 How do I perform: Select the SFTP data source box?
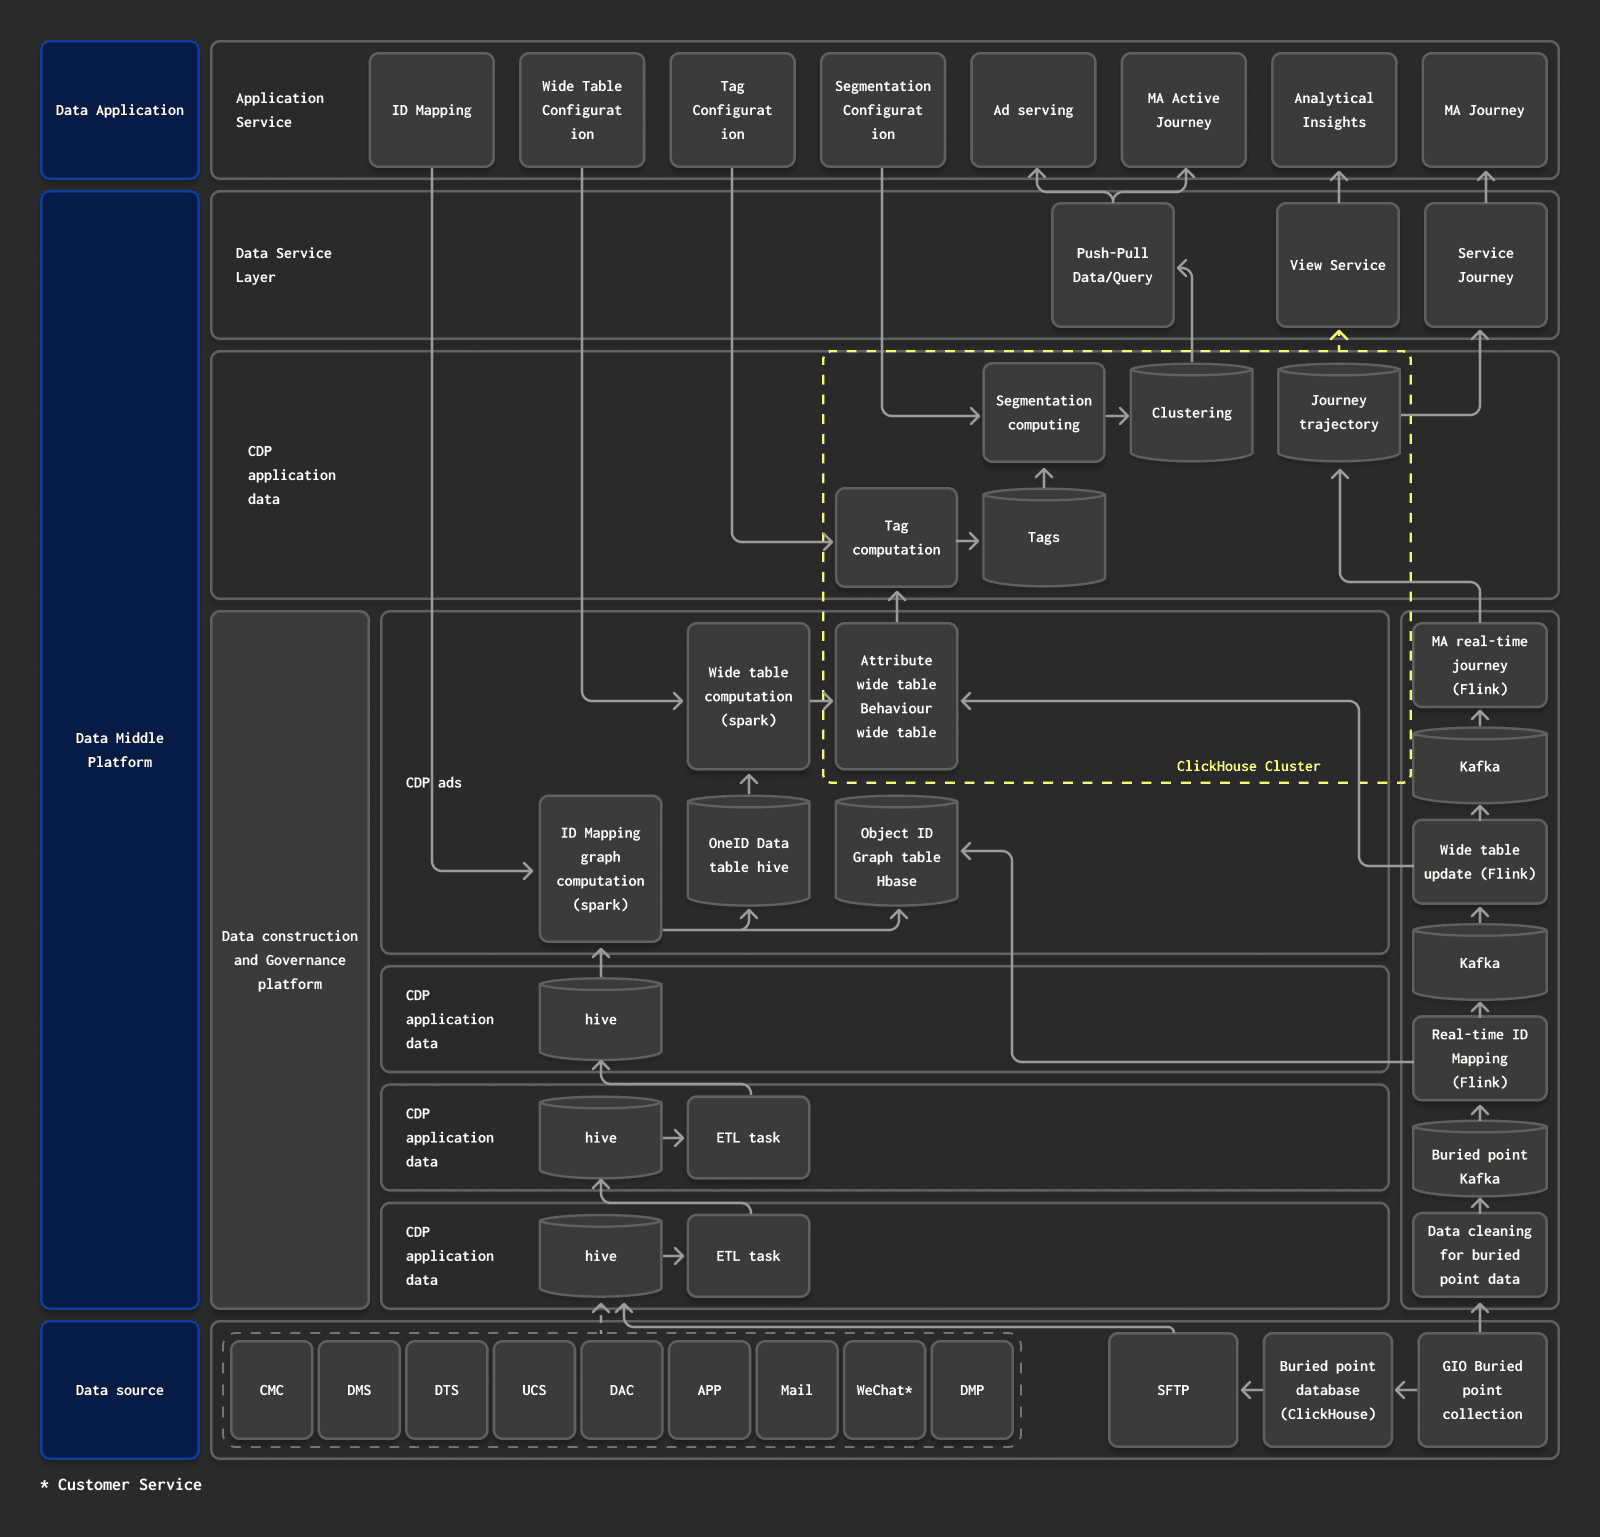(x=1172, y=1390)
